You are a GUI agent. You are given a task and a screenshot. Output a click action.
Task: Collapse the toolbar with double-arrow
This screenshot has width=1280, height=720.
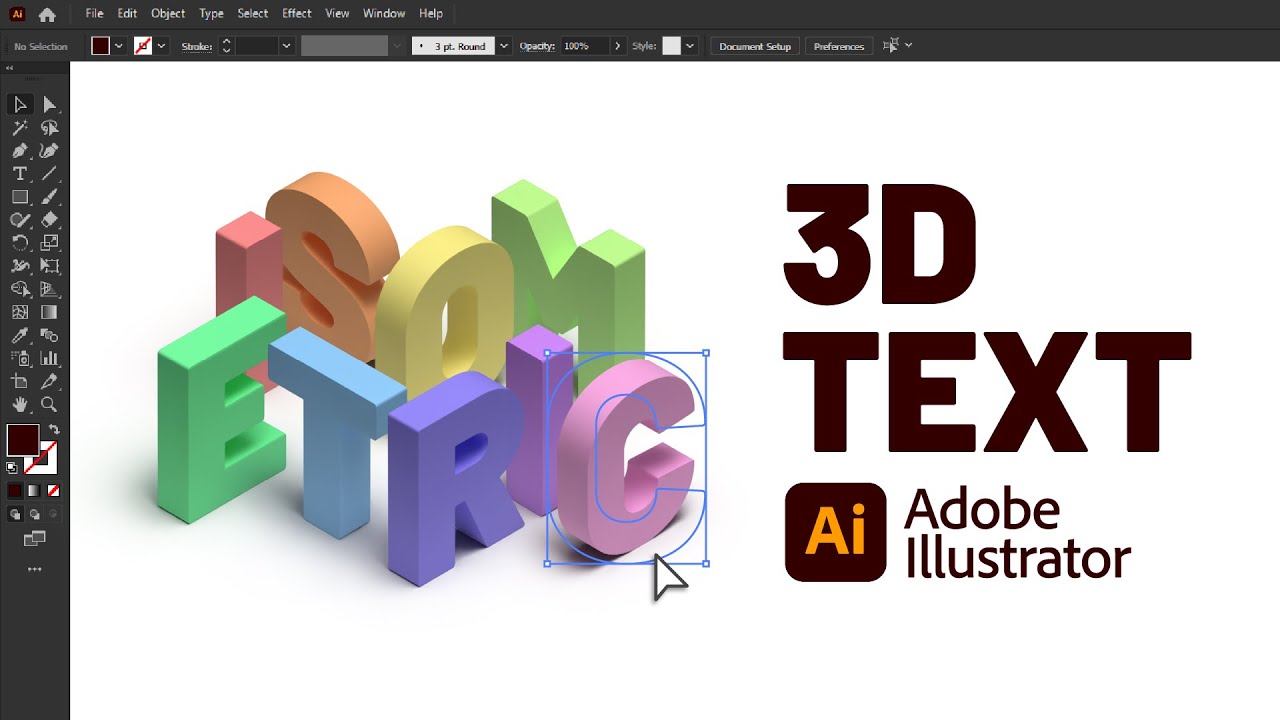click(10, 68)
